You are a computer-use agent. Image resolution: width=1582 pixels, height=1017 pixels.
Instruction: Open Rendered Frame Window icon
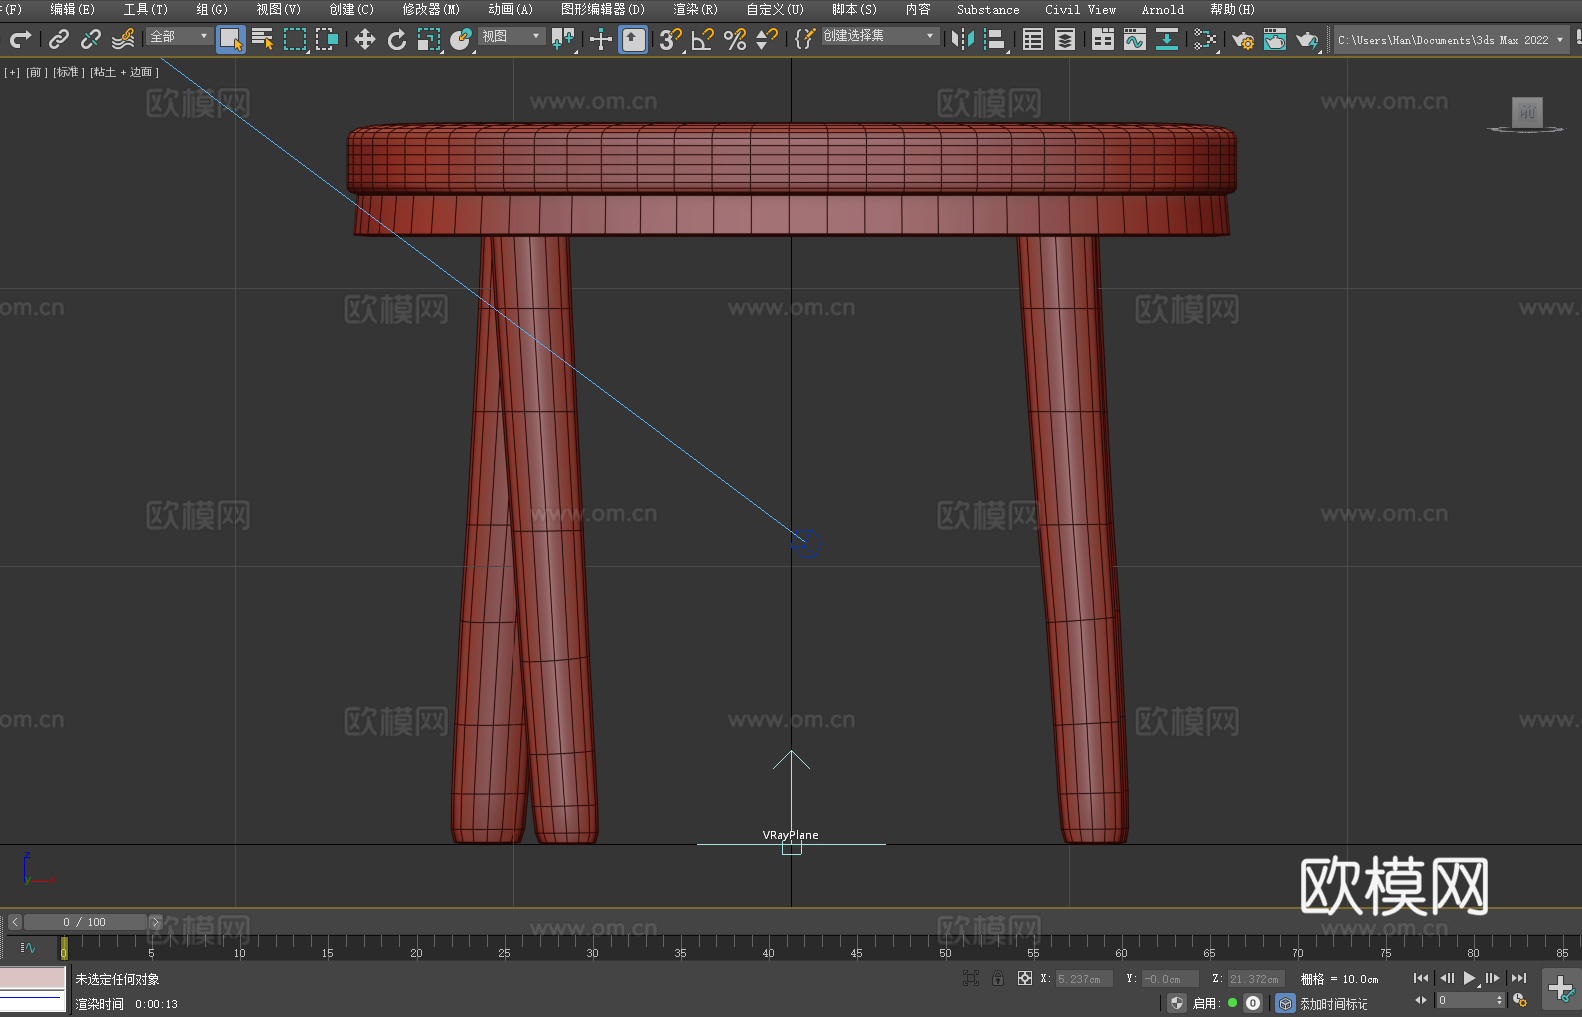click(1275, 39)
